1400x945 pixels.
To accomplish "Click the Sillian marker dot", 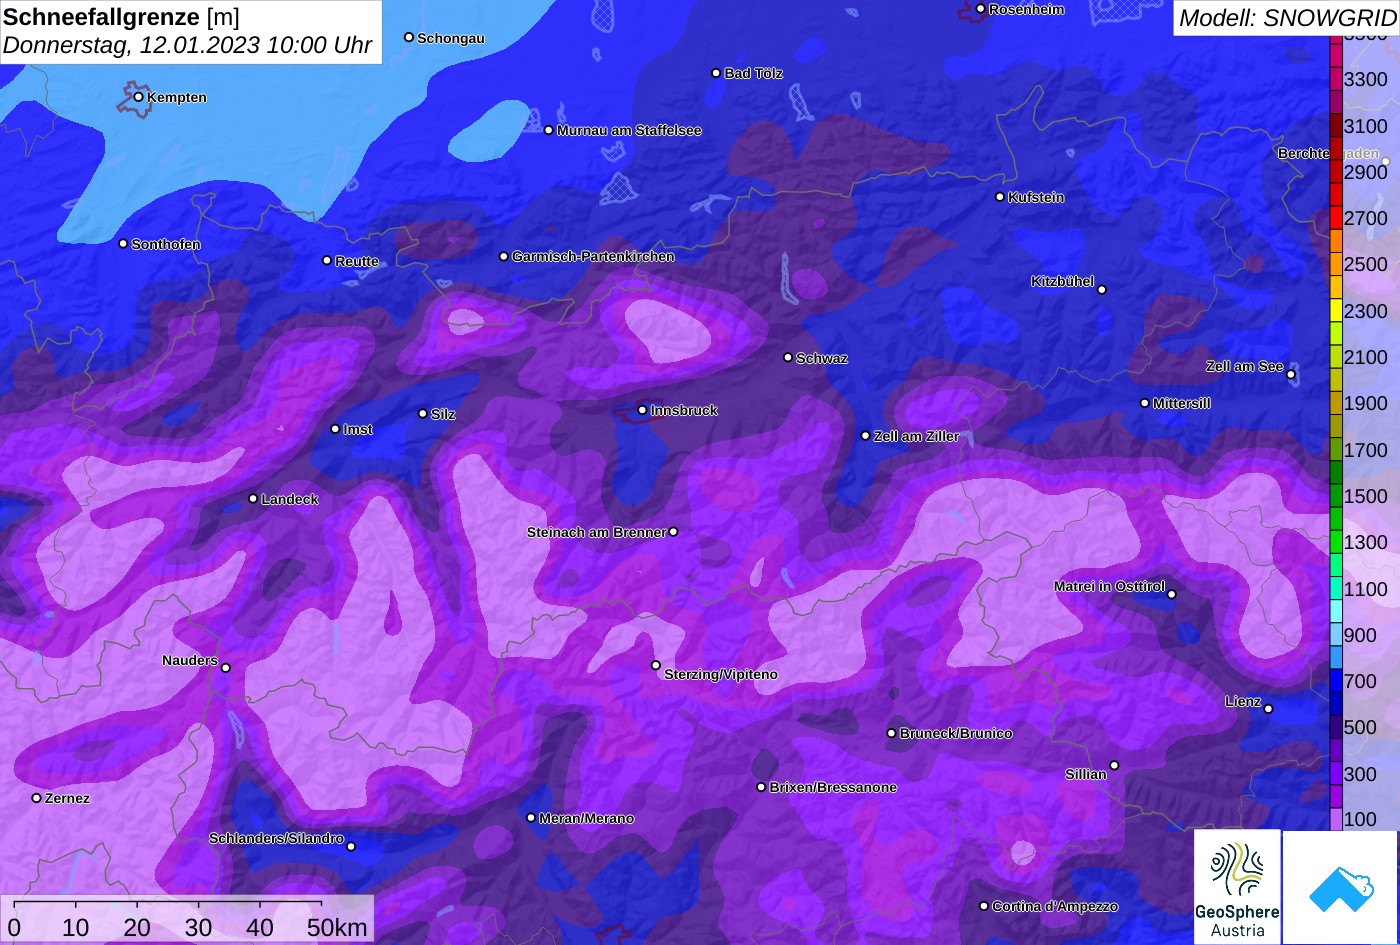I will point(1114,766).
